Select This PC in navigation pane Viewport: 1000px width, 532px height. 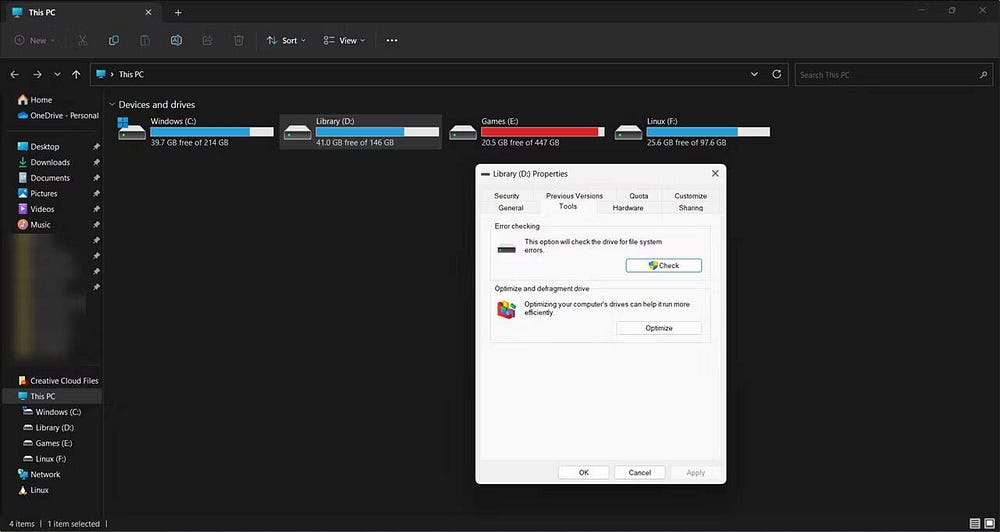click(x=51, y=396)
